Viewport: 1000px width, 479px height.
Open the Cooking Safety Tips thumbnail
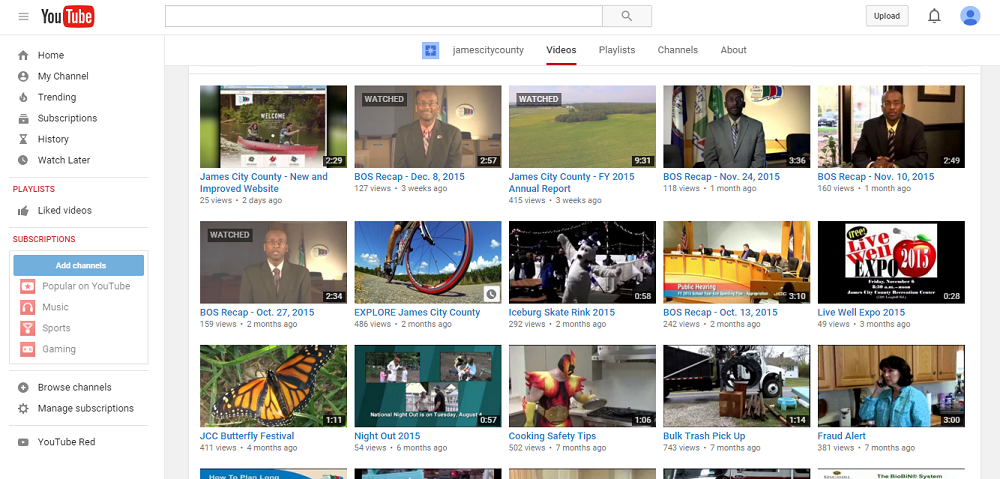[x=582, y=386]
